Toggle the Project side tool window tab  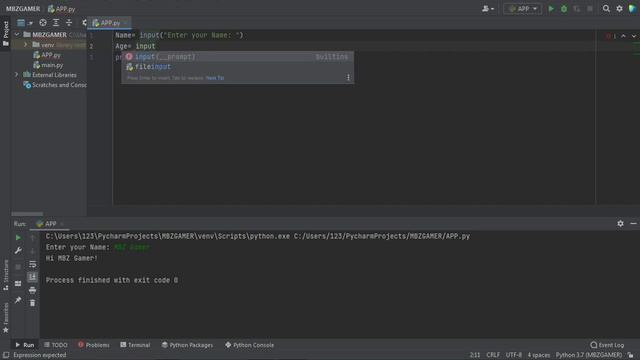click(6, 33)
